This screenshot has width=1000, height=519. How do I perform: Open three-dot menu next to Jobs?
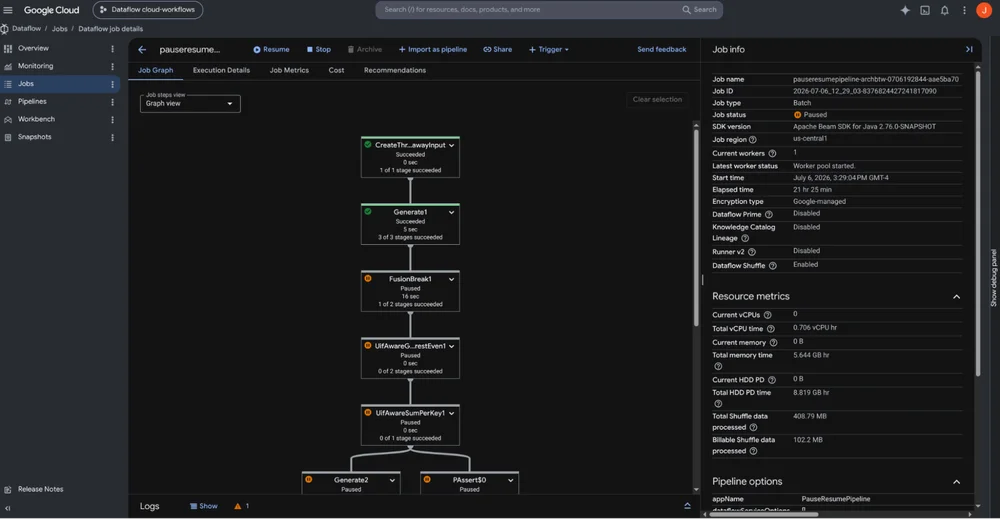tap(112, 84)
